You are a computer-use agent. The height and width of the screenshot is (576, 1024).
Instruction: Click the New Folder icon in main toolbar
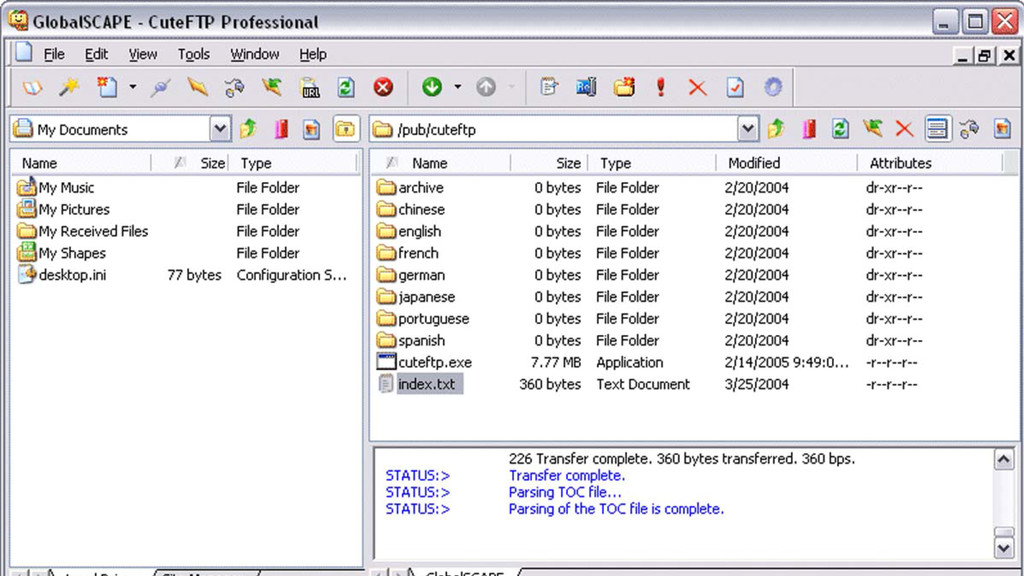point(624,87)
